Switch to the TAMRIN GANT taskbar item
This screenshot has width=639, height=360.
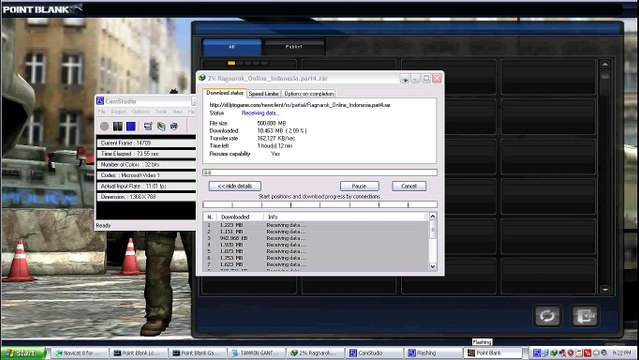coord(256,353)
